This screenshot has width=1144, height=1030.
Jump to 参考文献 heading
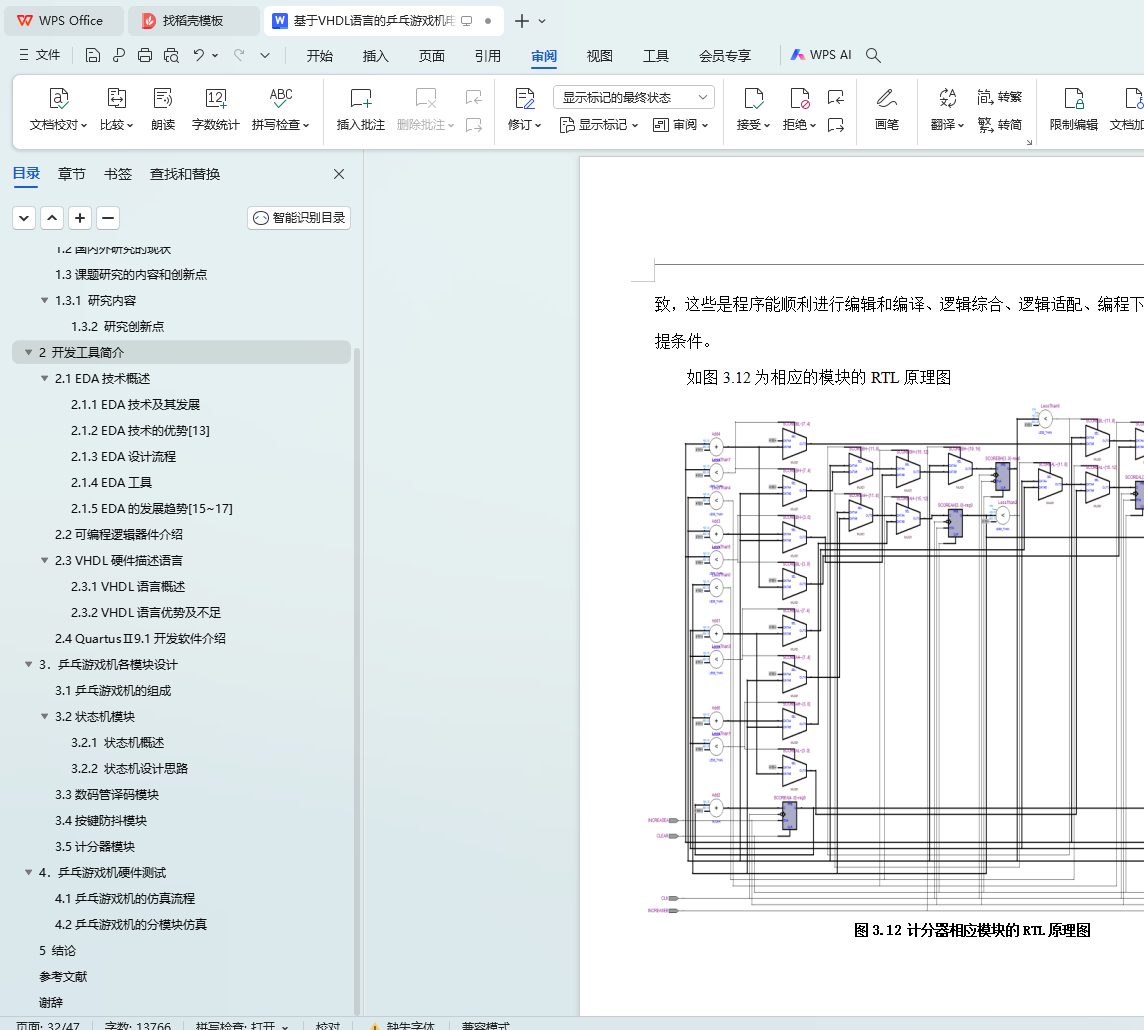[x=63, y=976]
